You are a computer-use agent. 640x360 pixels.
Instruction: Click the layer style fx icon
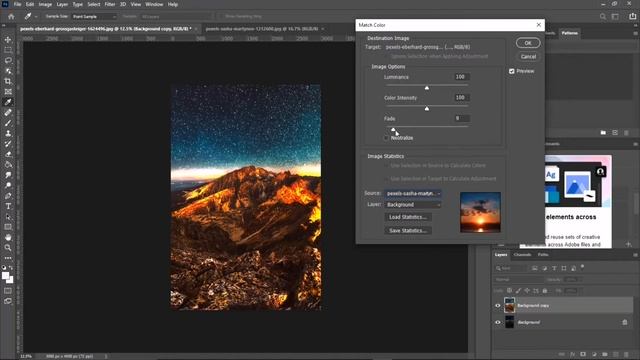(573, 354)
